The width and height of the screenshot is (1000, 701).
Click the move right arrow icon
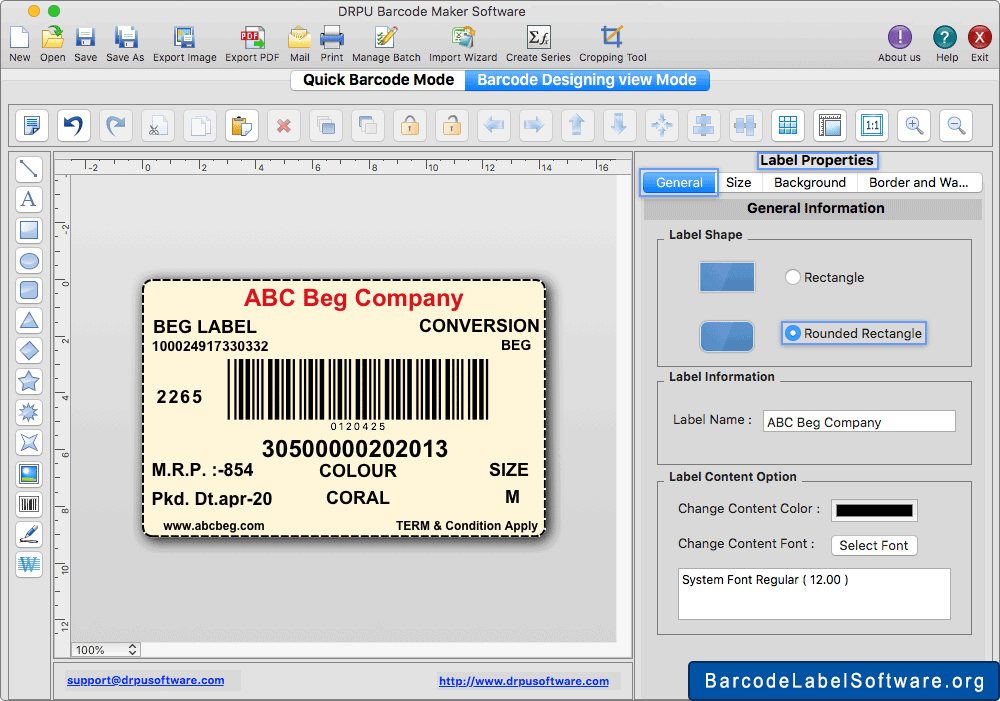click(535, 125)
